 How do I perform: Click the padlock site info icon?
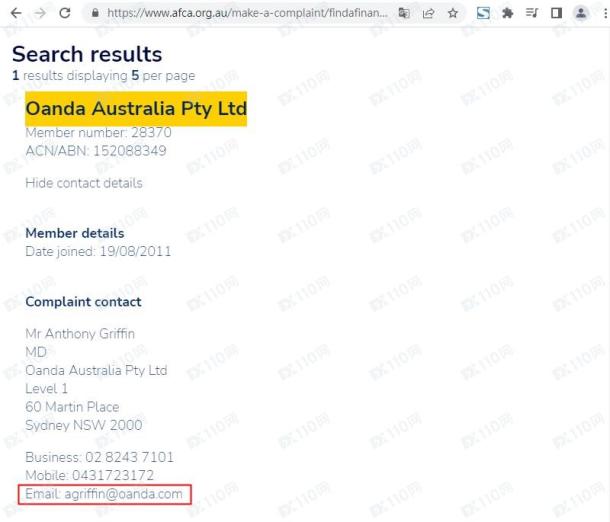pos(96,14)
